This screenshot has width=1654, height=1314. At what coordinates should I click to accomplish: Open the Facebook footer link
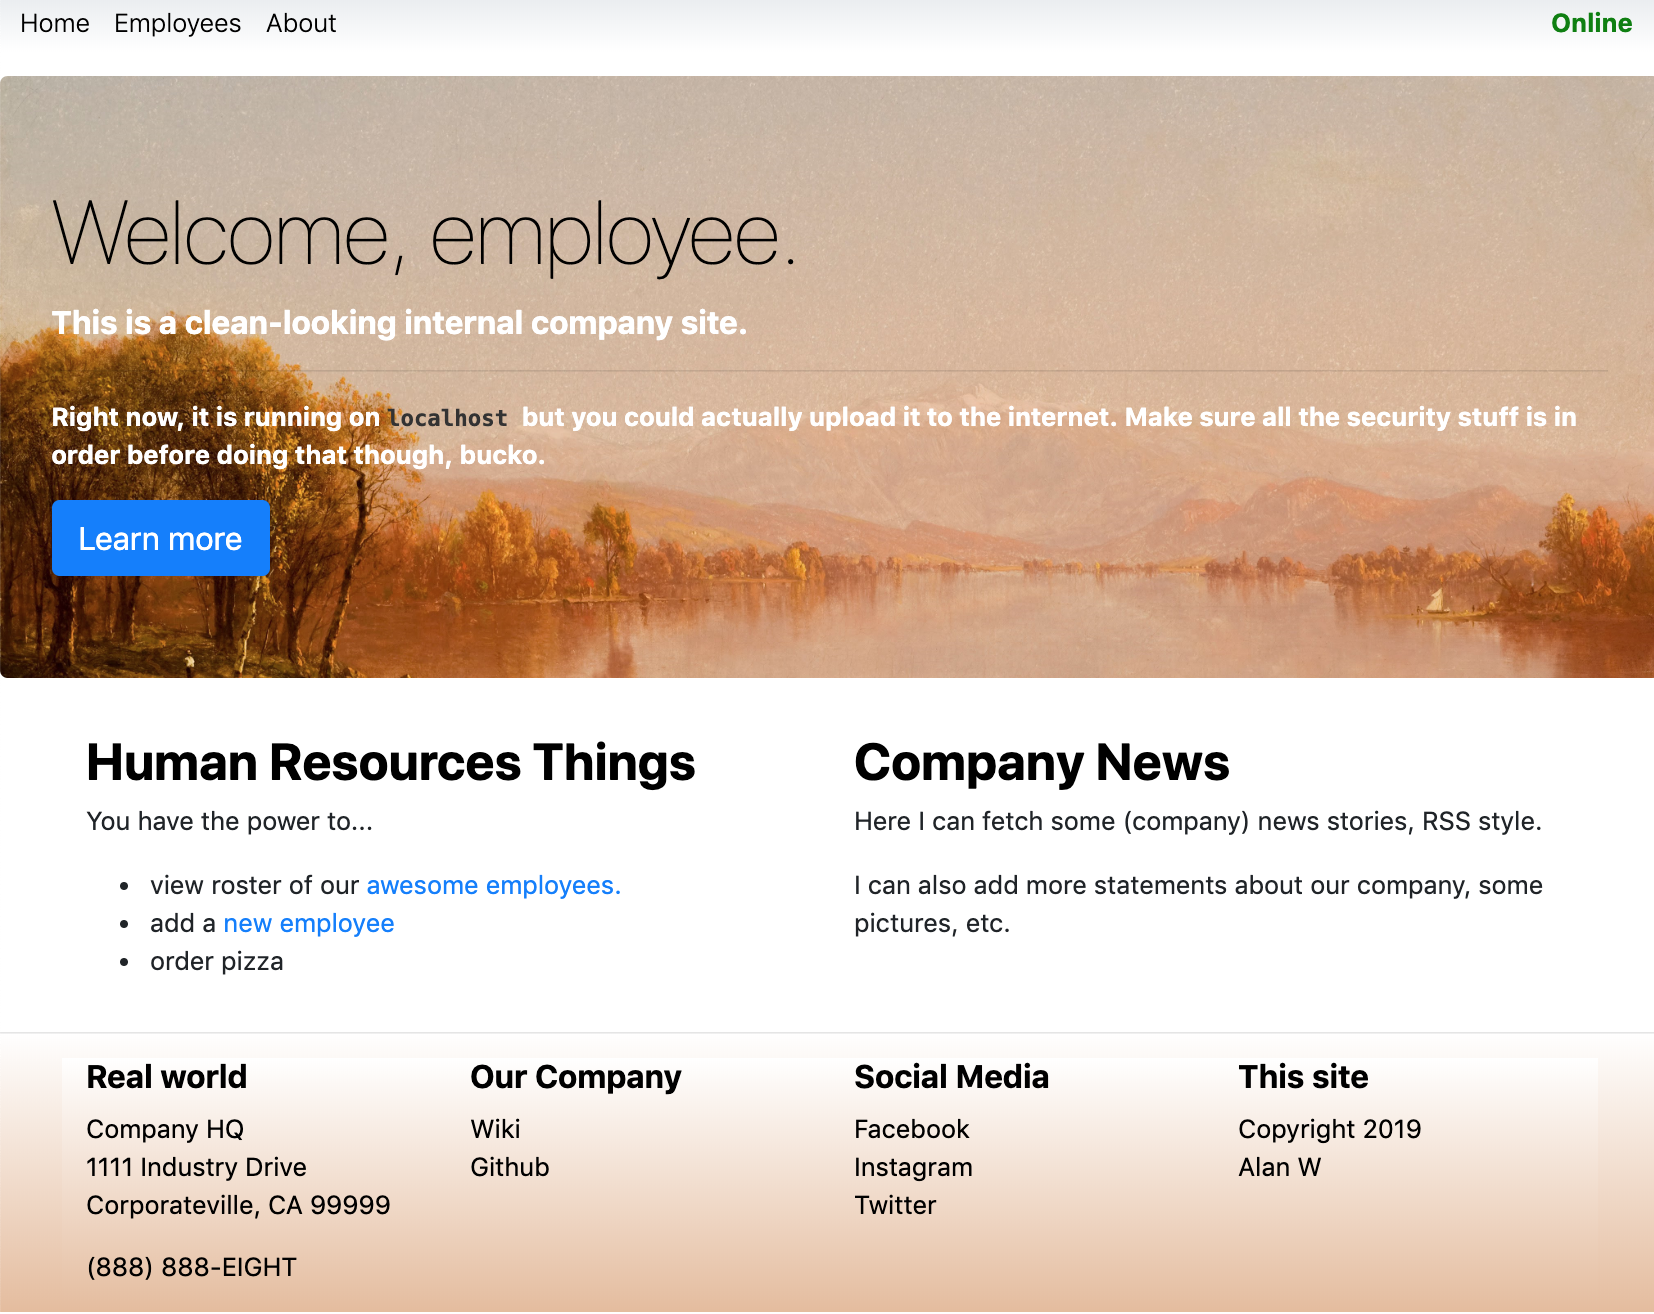912,1129
